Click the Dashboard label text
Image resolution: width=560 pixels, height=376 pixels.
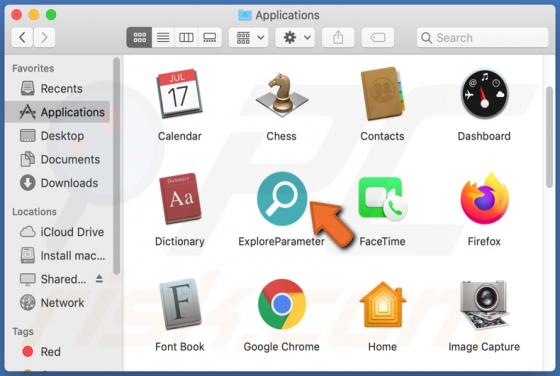[x=484, y=136]
